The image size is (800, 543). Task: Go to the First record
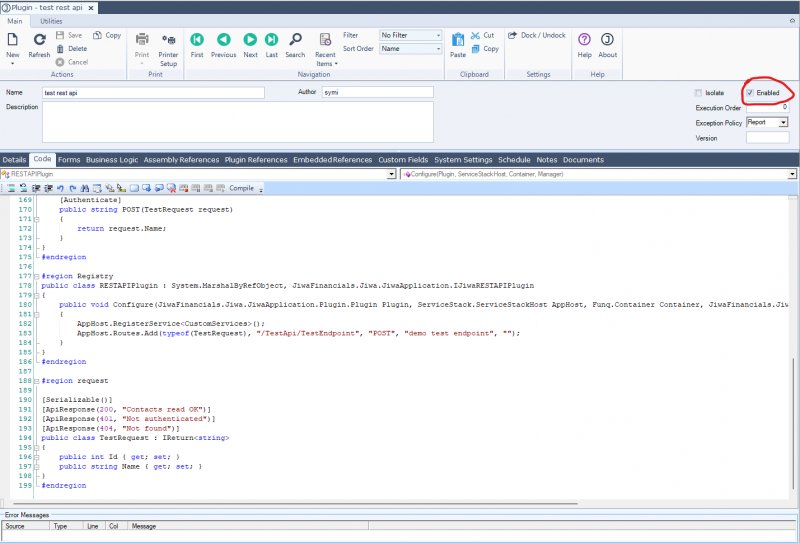(197, 39)
